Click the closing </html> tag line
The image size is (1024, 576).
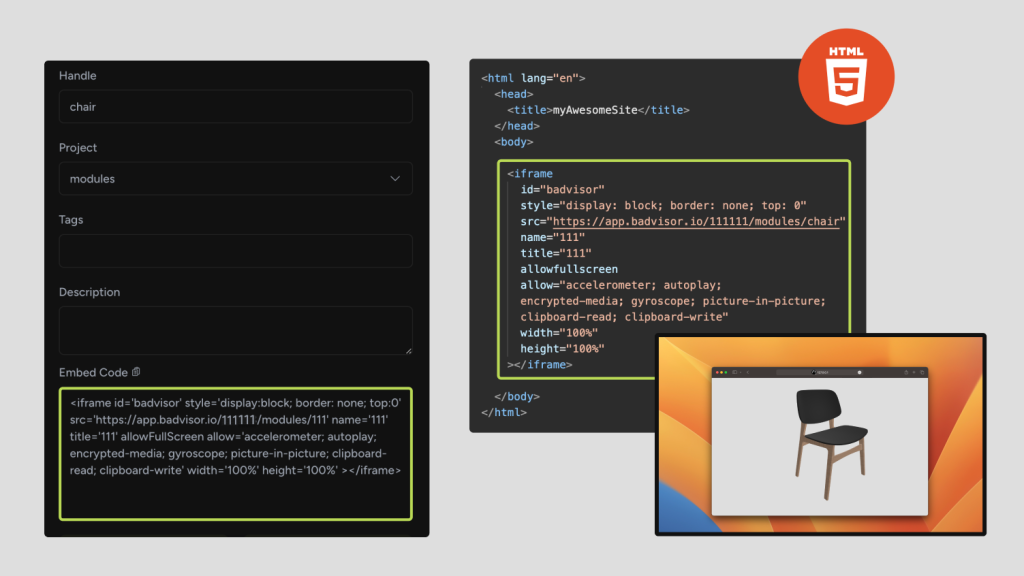coord(504,412)
